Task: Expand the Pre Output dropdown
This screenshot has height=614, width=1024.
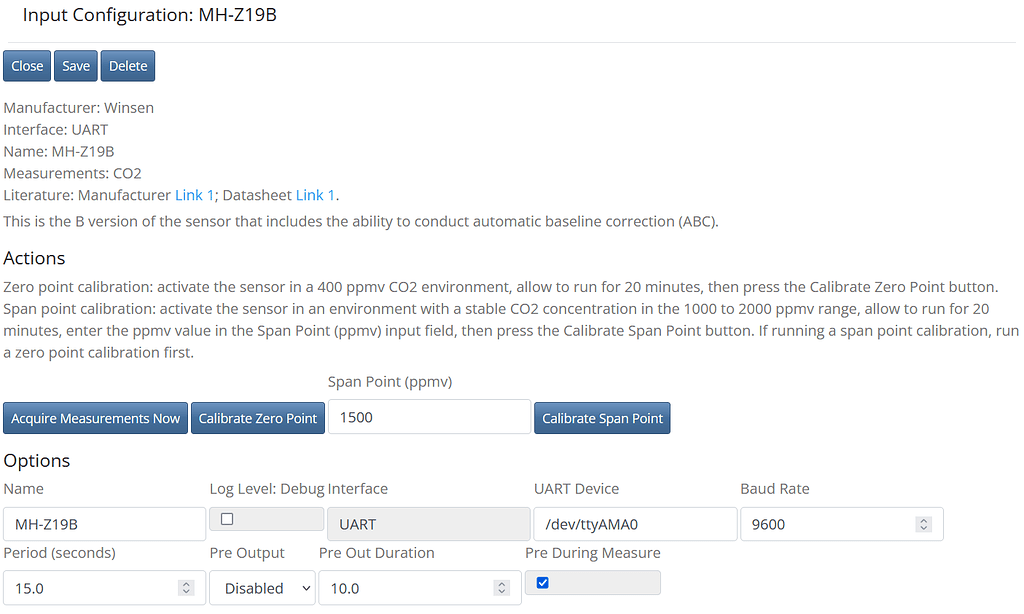Action: [x=262, y=588]
